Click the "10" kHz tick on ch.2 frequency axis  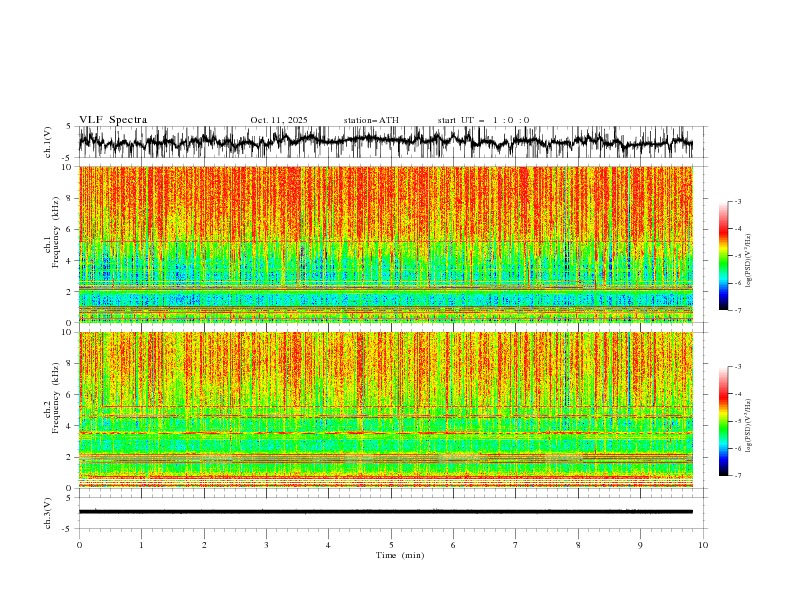[69, 332]
